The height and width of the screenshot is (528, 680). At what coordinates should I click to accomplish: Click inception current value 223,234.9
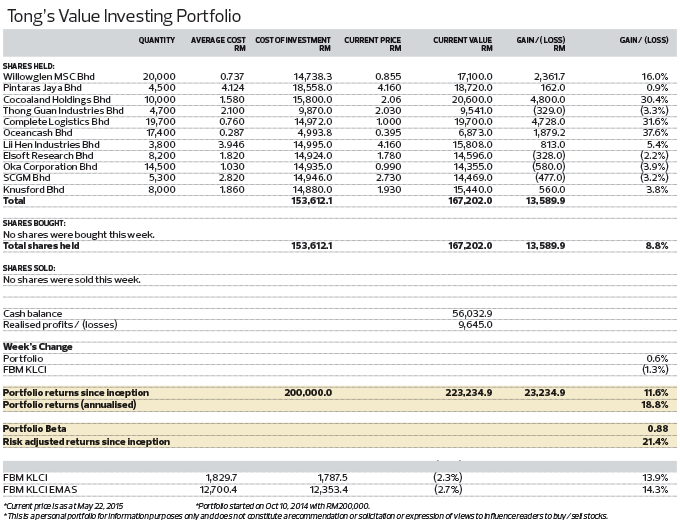(x=469, y=393)
